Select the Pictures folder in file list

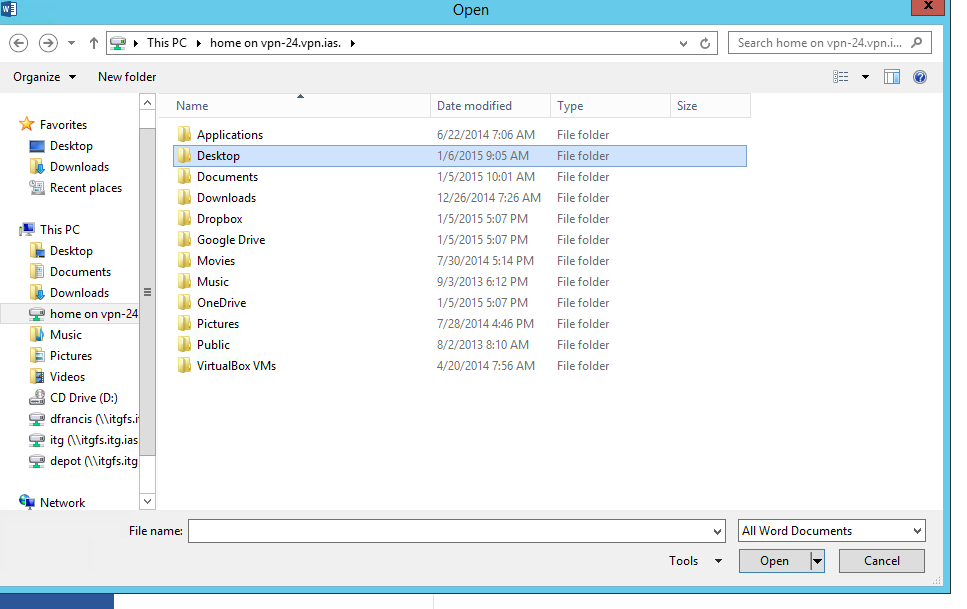[x=460, y=324]
